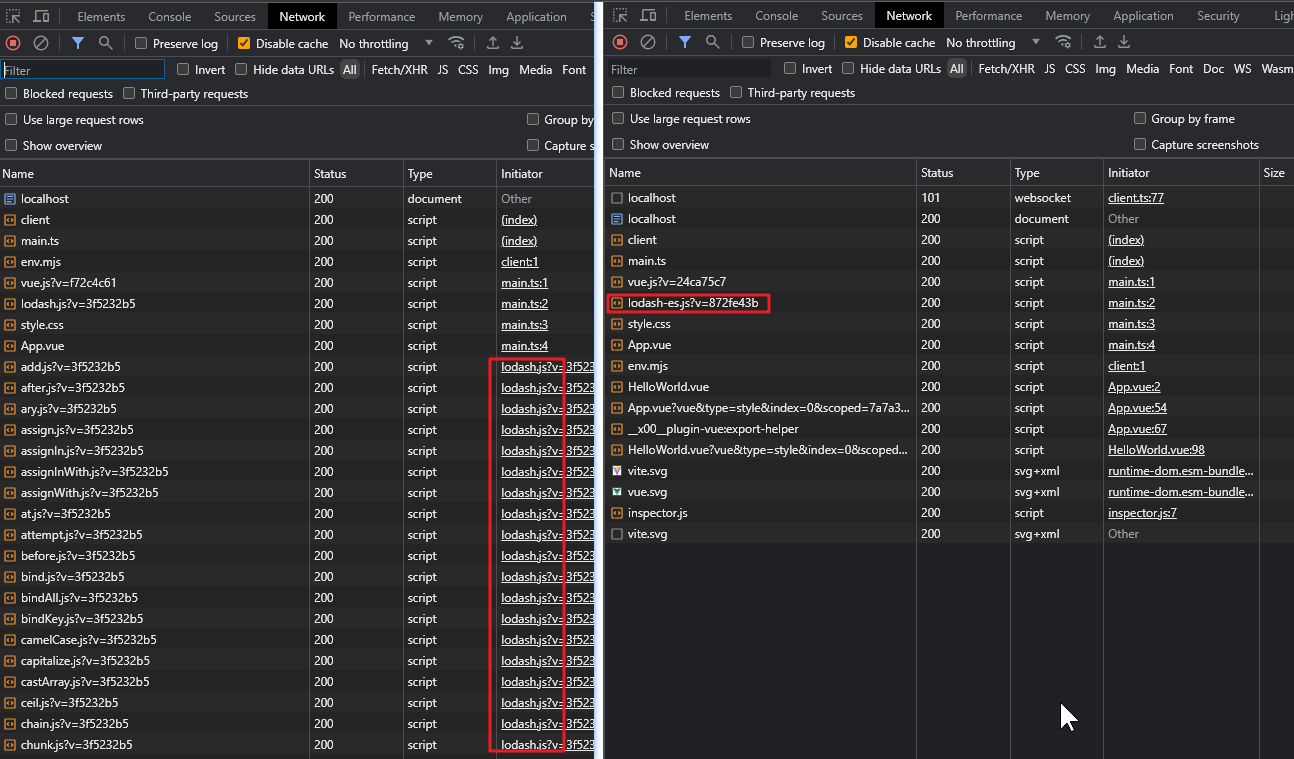Click the export HAR download icon in right panel
1294x759 pixels.
click(x=1124, y=42)
